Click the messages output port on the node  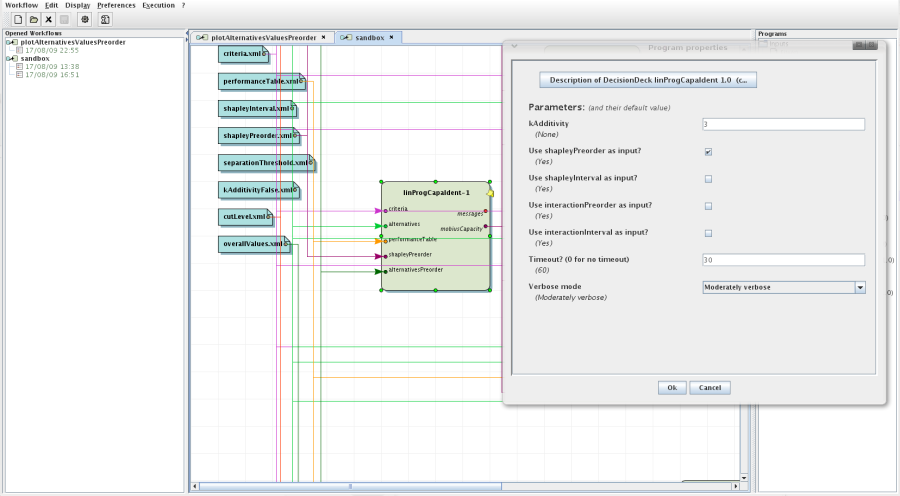pyautogui.click(x=486, y=211)
